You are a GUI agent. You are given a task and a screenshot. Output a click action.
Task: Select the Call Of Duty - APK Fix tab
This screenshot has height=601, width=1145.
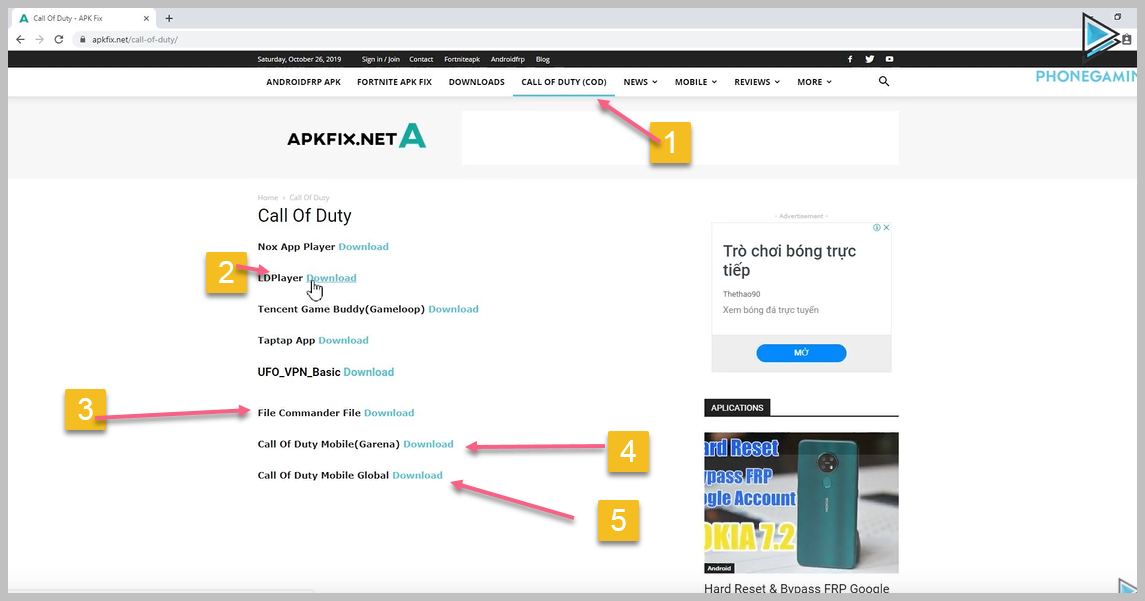(84, 18)
